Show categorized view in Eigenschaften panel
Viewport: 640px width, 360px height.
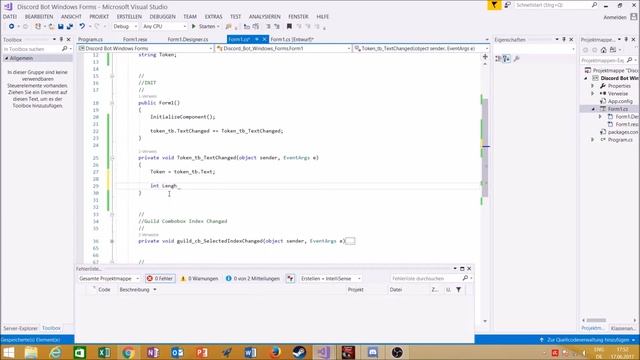(x=498, y=59)
